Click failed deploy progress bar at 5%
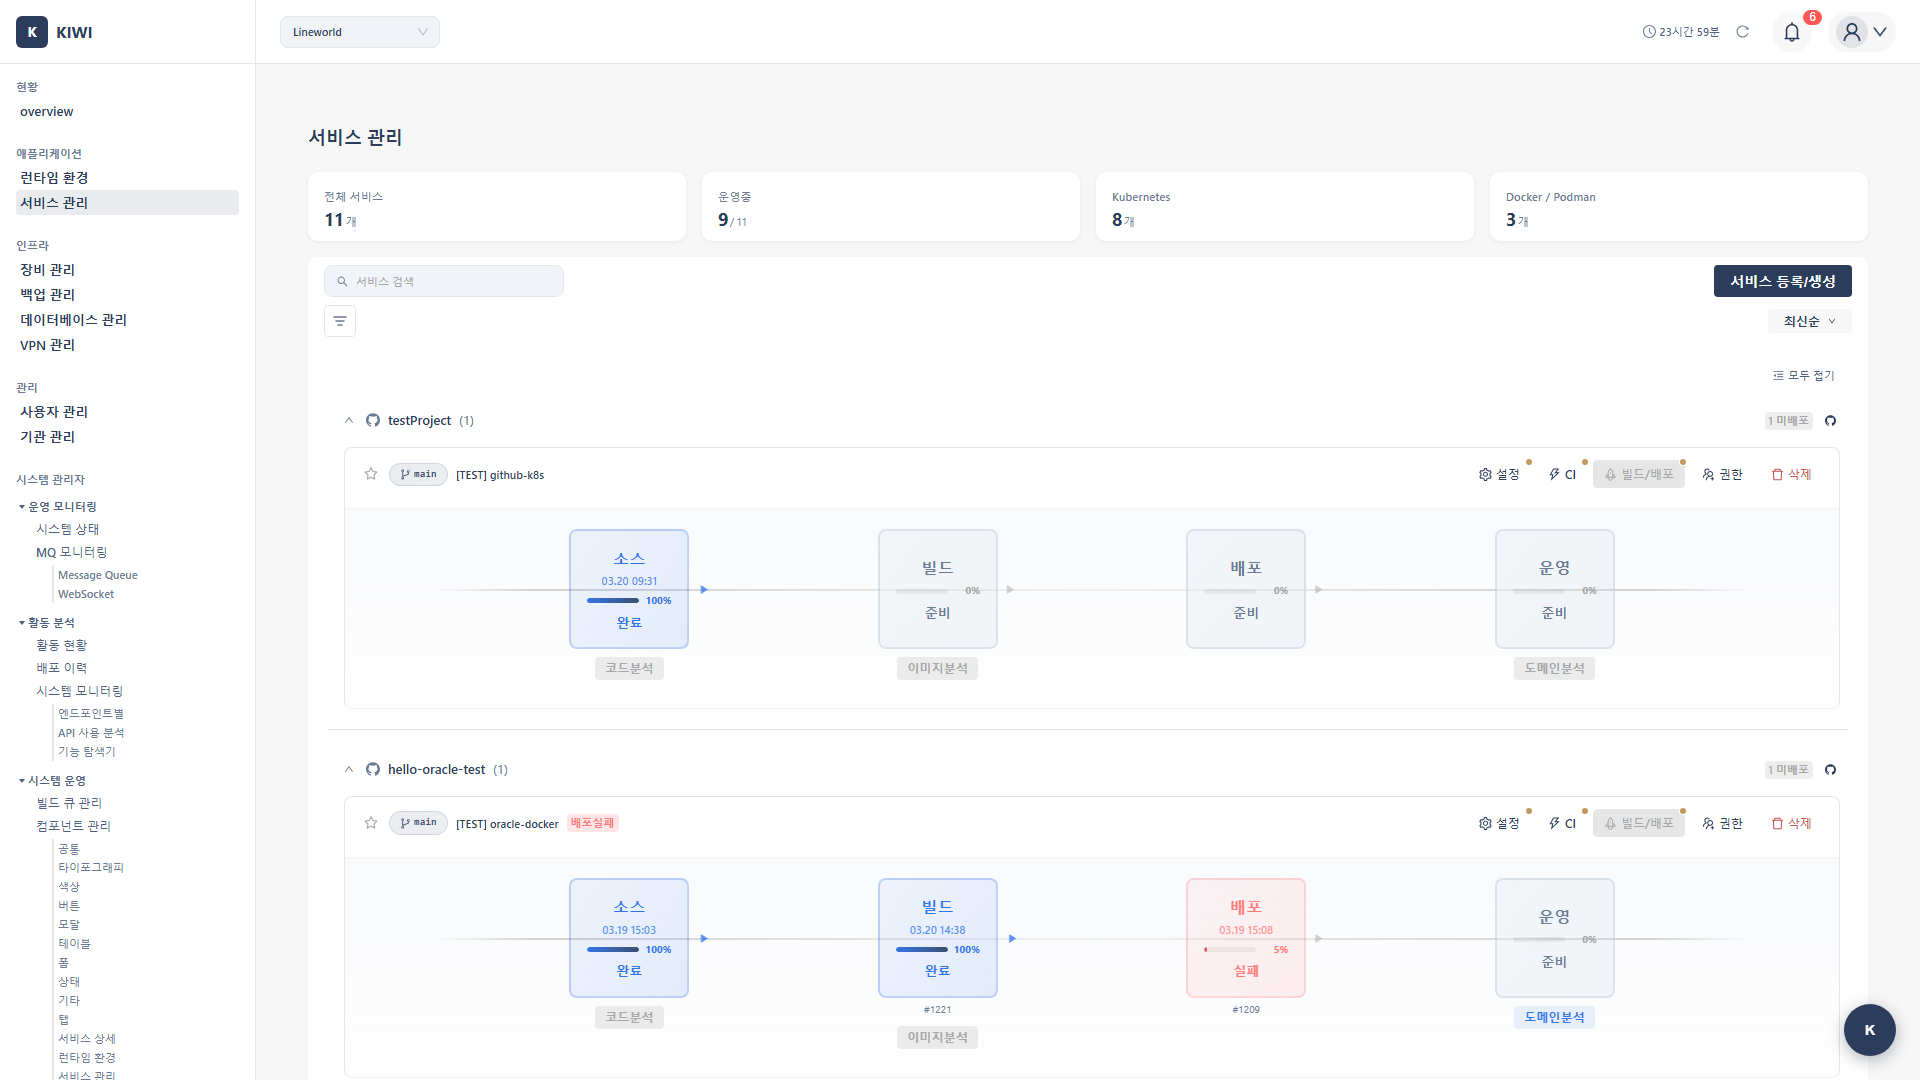1920x1080 pixels. point(1231,950)
